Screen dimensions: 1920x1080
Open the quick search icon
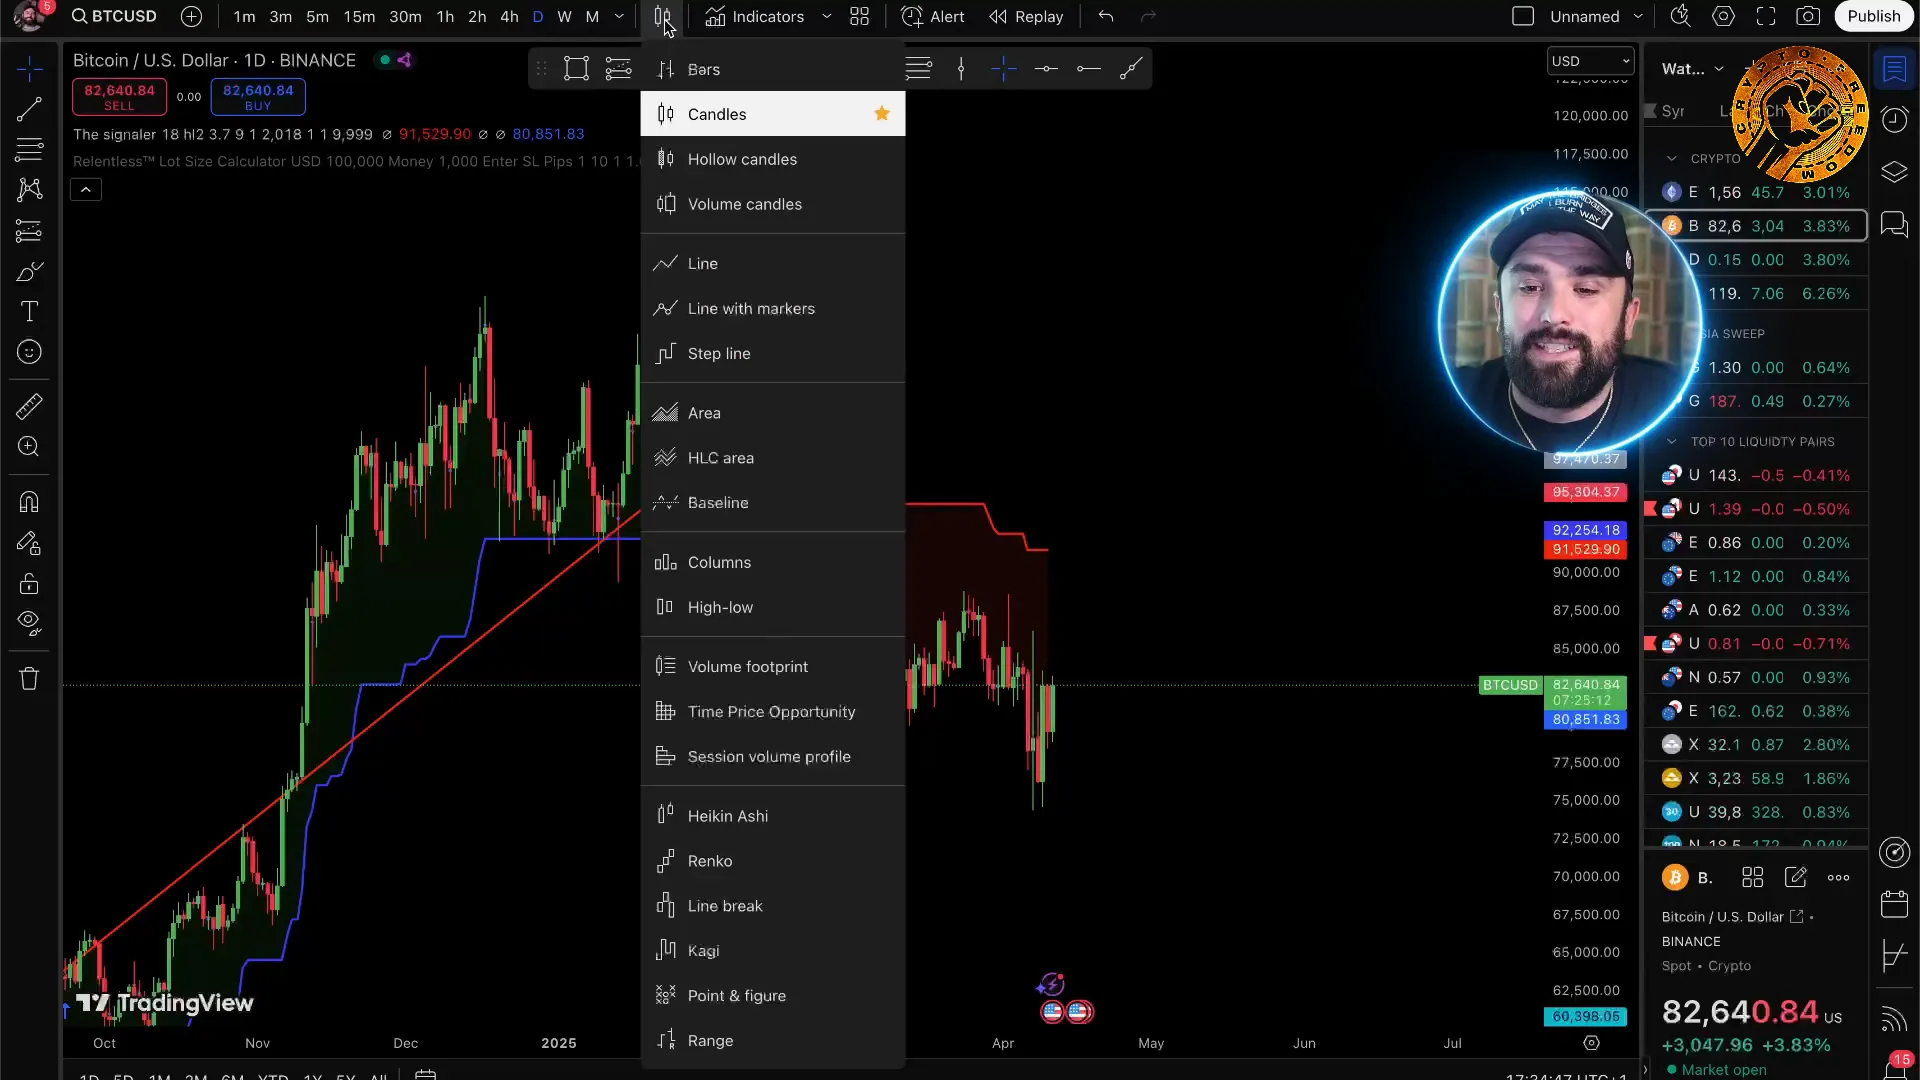[x=1680, y=16]
